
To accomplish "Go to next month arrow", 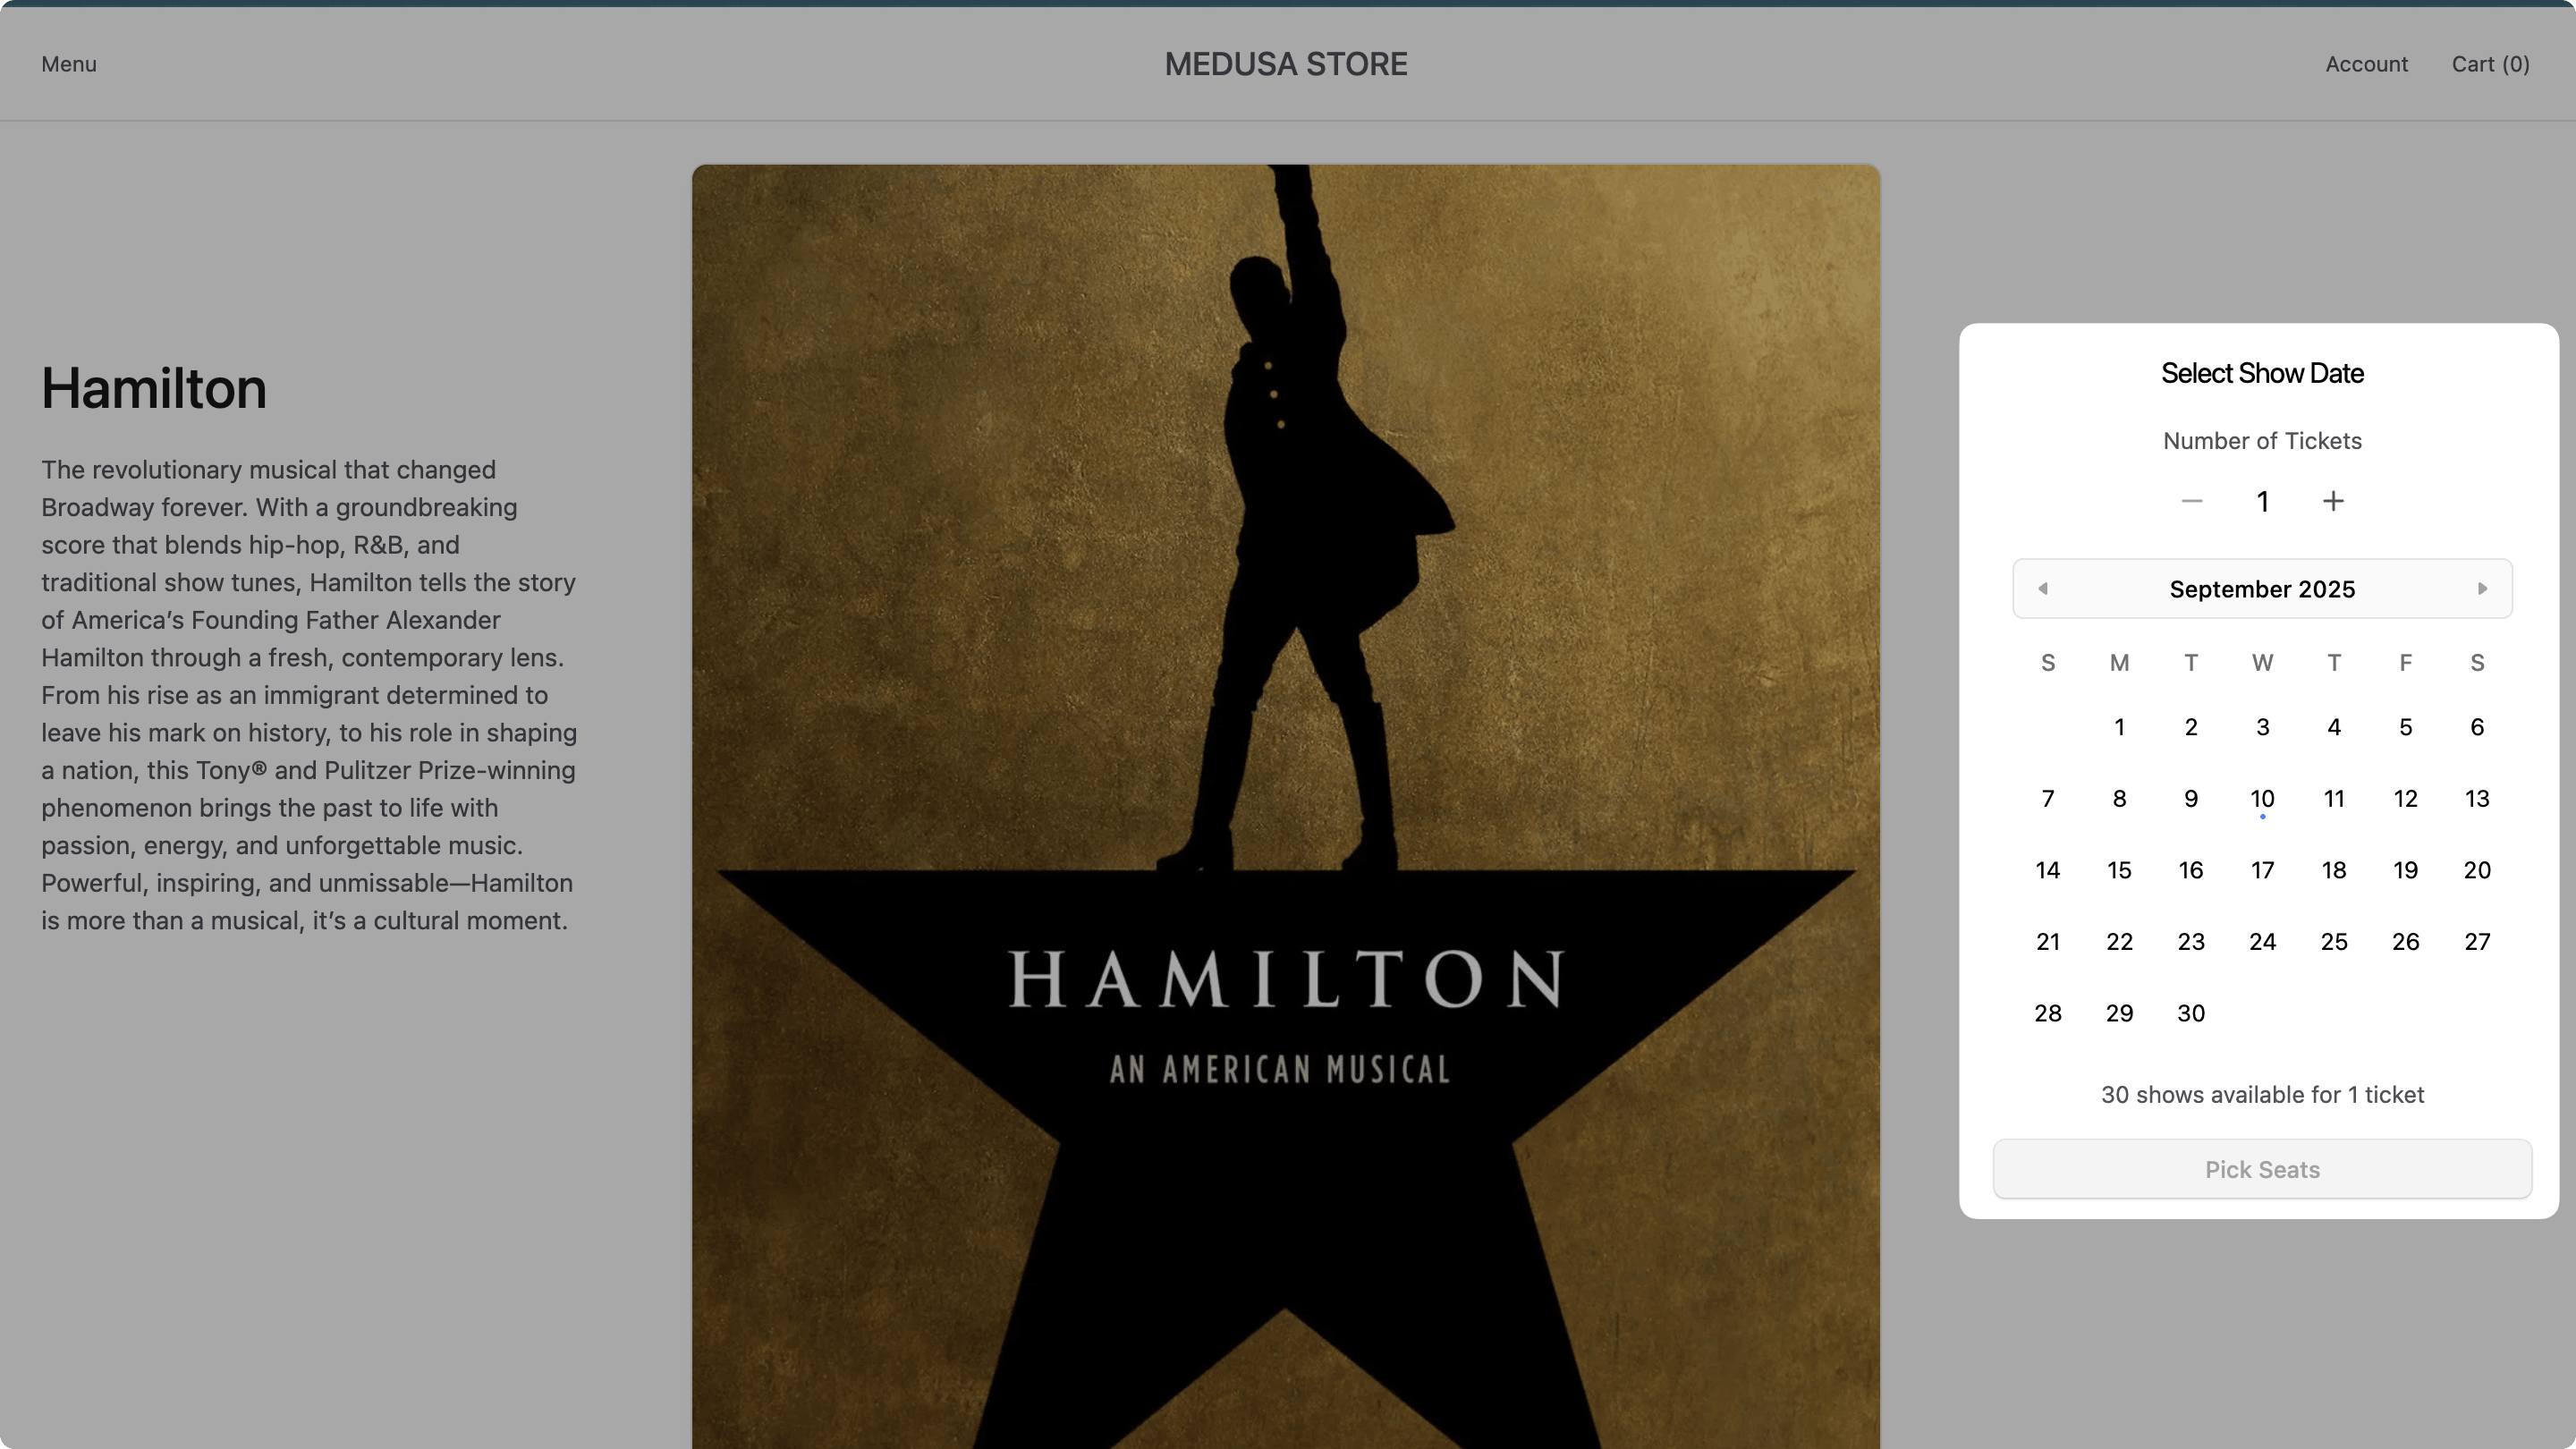I will point(2482,589).
